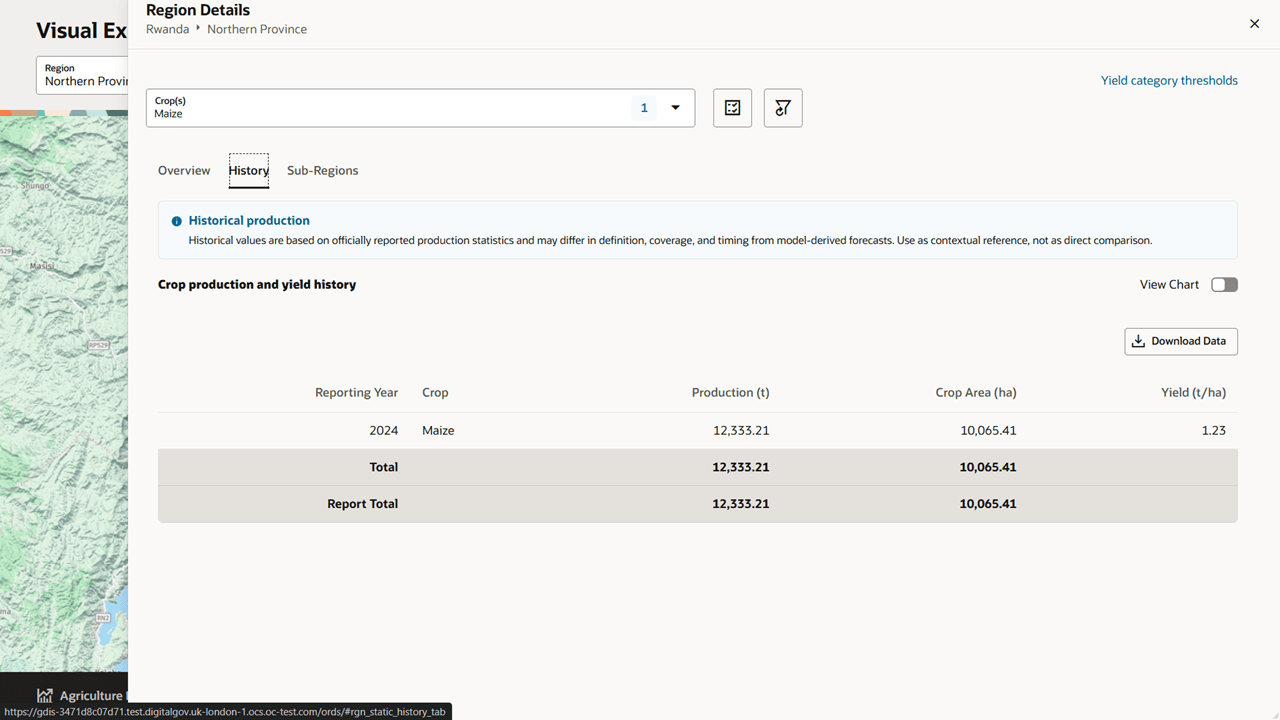Select the 2024 reporting year cell
1280x720 pixels.
coord(384,430)
